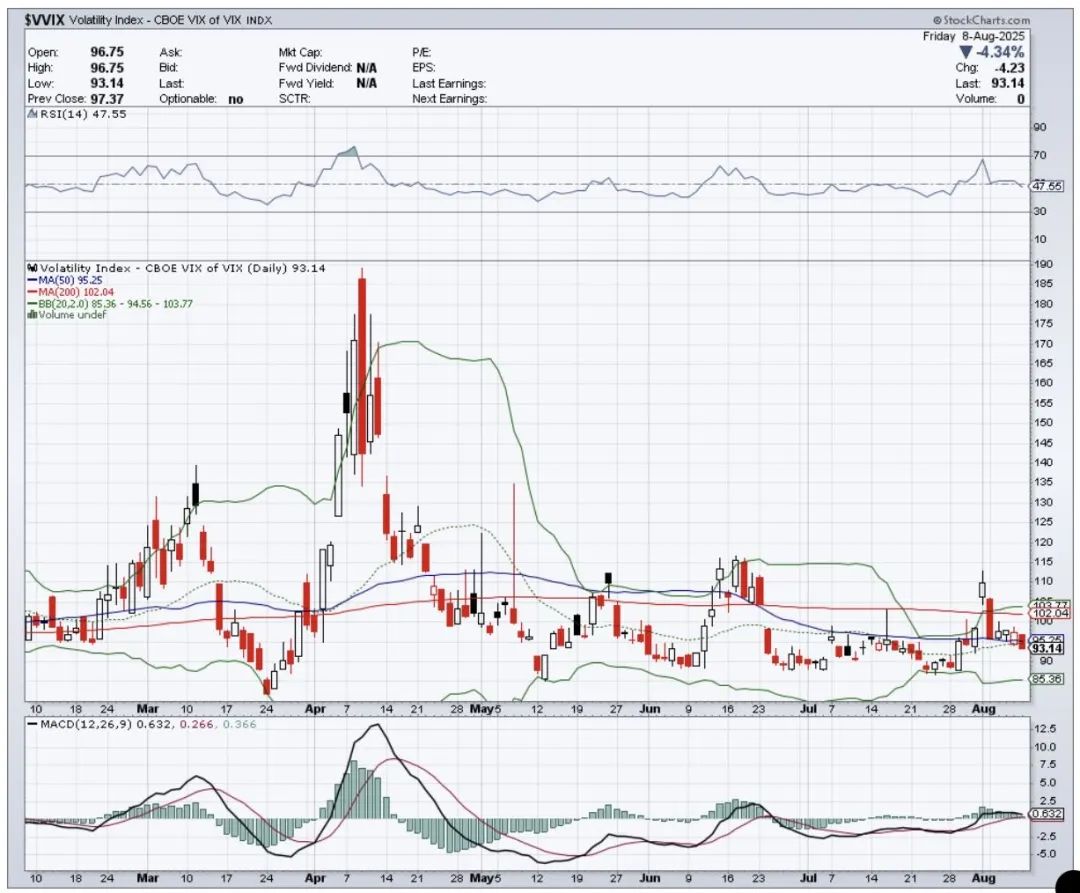This screenshot has height=893, width=1080.
Task: Click the MA(50) 95.25 legend entry
Action: pos(70,280)
